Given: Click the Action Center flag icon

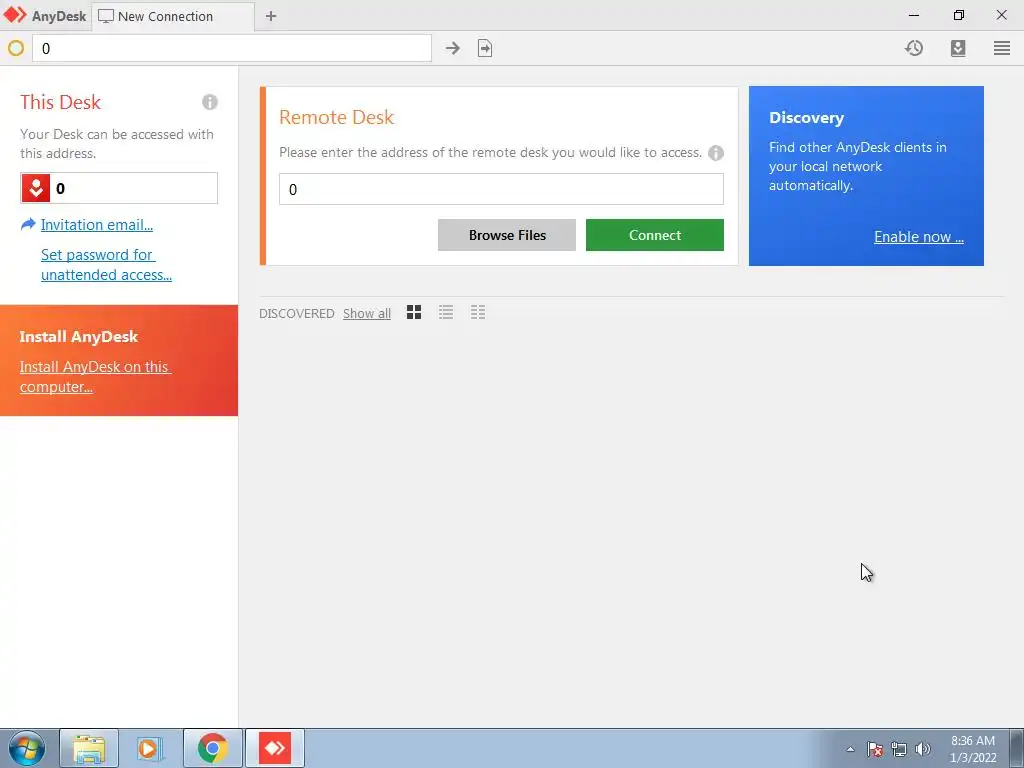Looking at the screenshot, I should coord(875,749).
